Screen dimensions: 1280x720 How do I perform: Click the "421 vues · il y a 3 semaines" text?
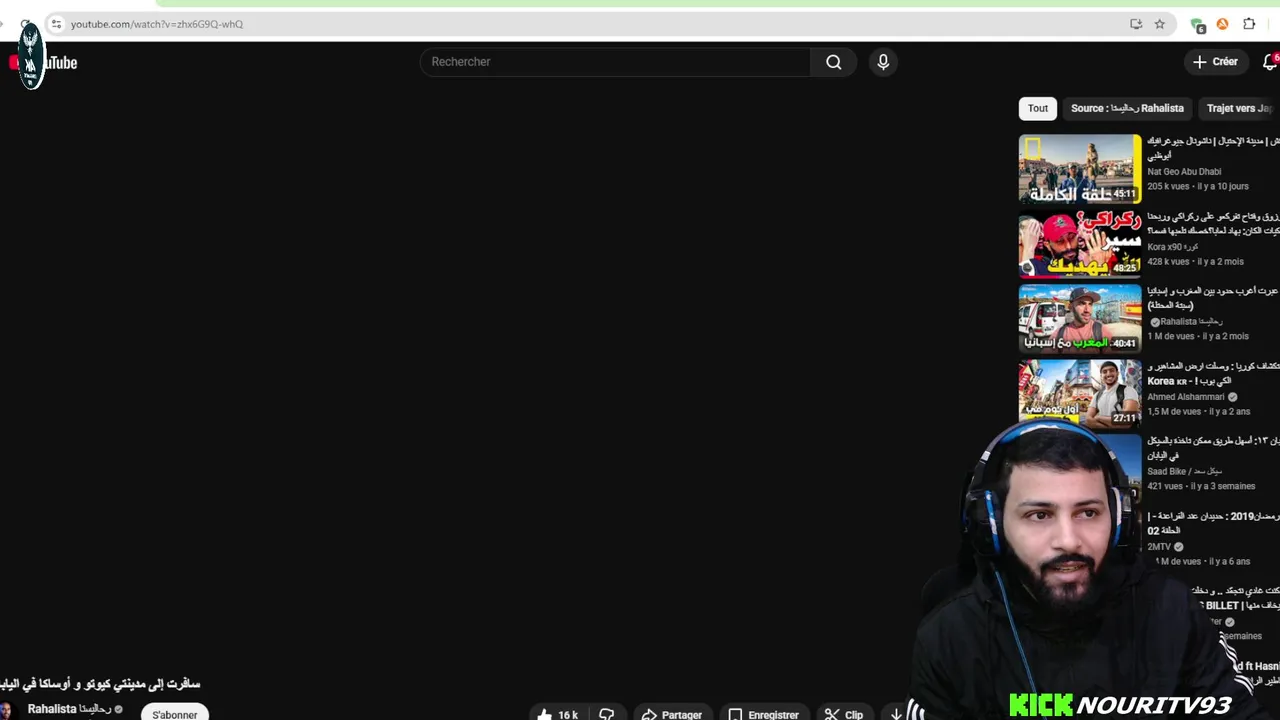tap(1201, 486)
